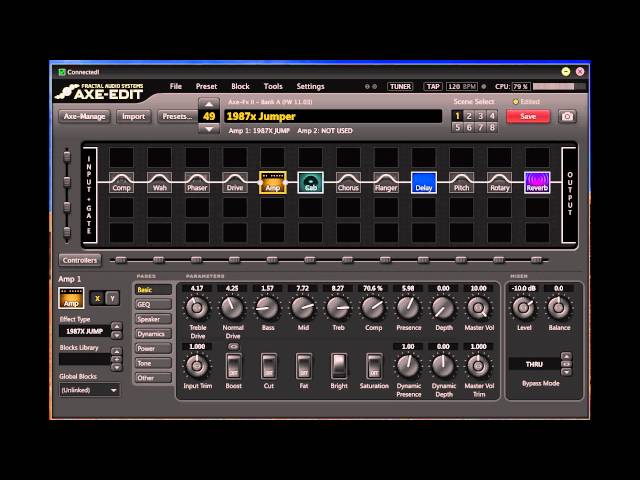Click the 1987x Jumper preset name field
The width and height of the screenshot is (640, 480).
333,116
